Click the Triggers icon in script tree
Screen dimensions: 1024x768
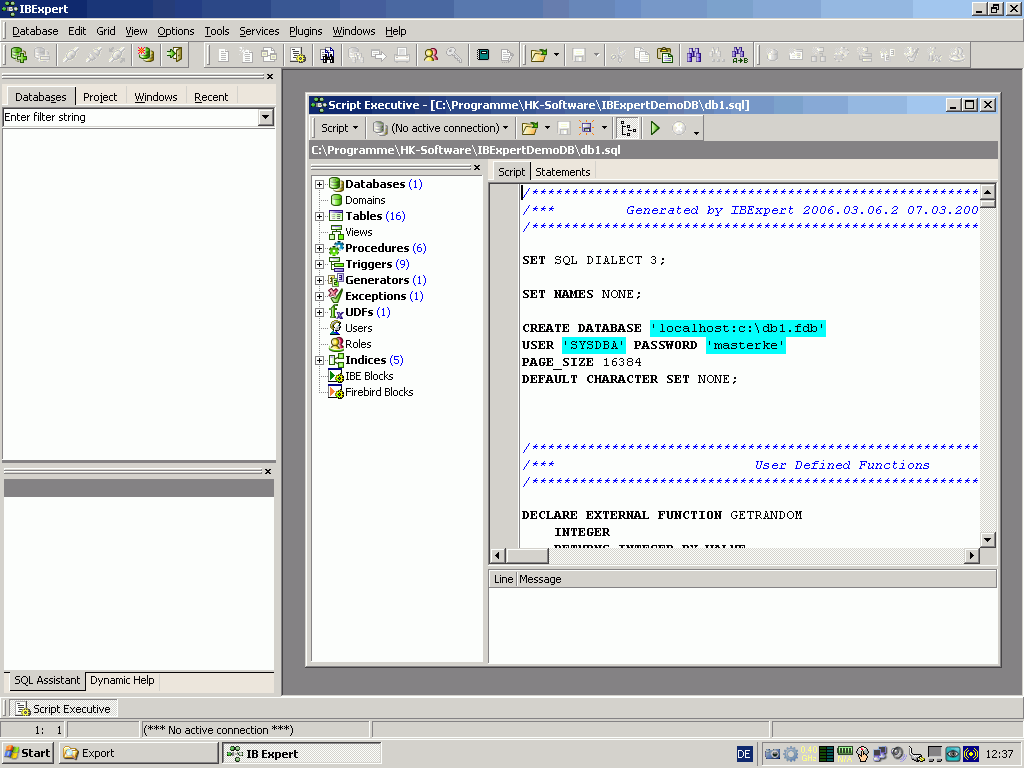click(x=336, y=264)
